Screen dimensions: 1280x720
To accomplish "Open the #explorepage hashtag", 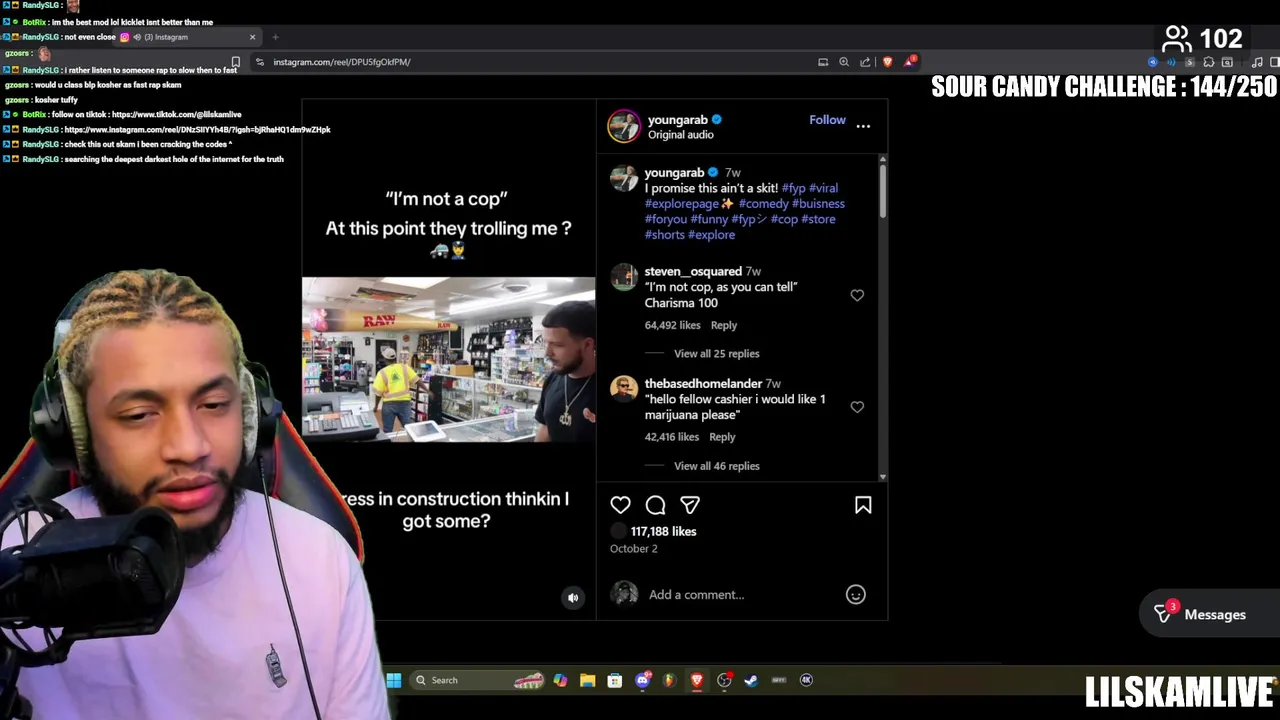I will click(682, 203).
